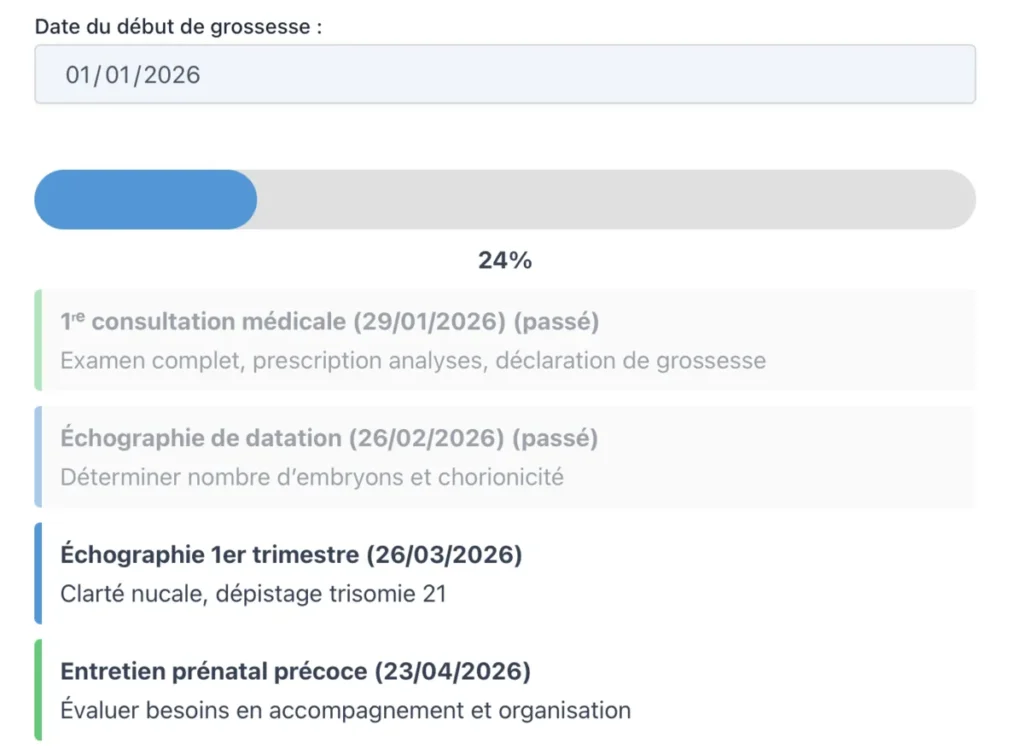
Task: Click the 24% progress label
Action: tap(505, 261)
